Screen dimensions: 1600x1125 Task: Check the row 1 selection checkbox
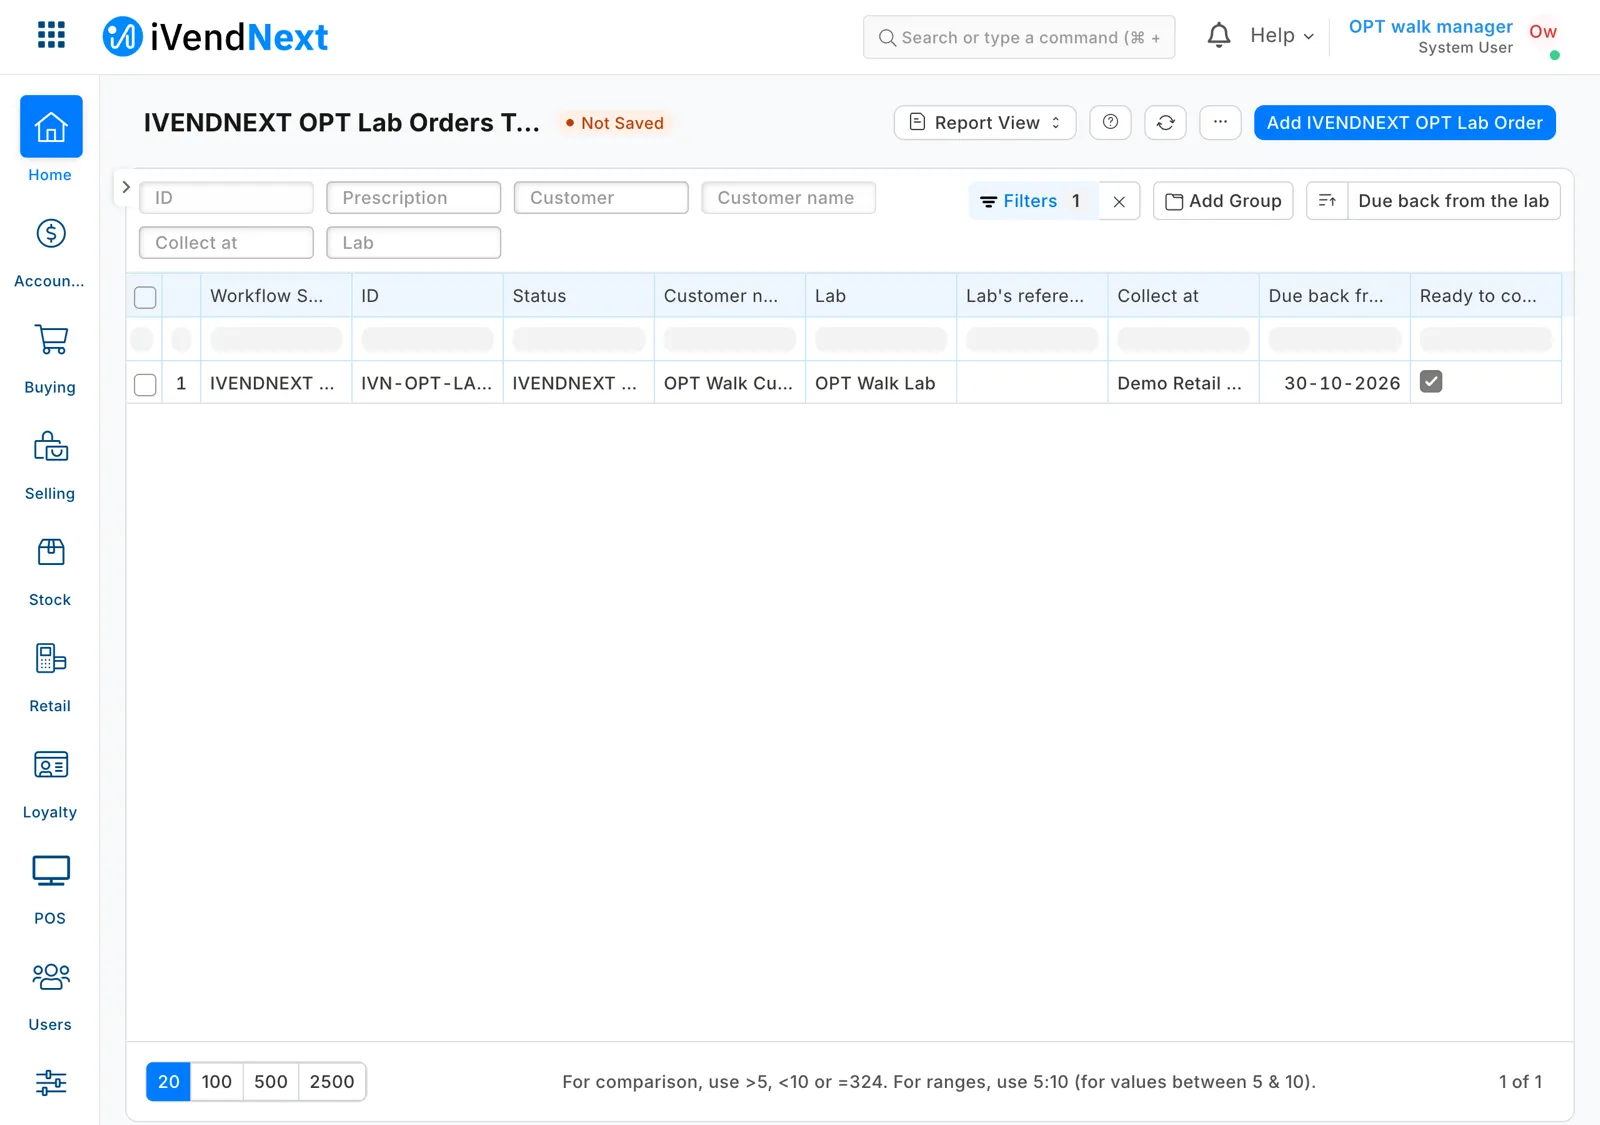[x=145, y=384]
